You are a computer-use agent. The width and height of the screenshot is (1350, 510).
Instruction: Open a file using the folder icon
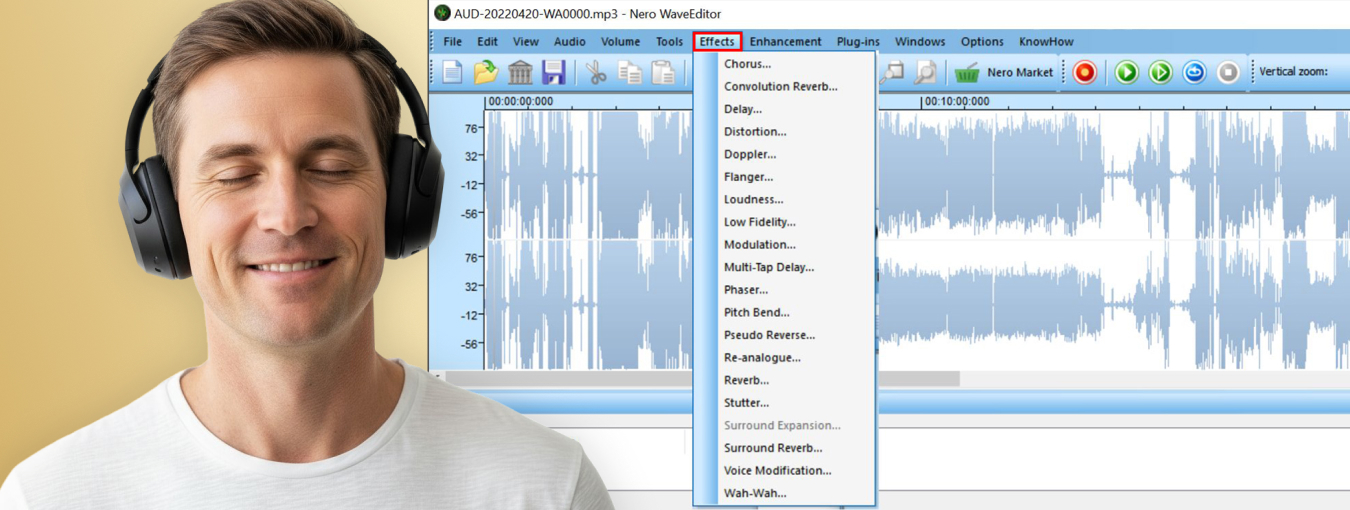point(485,72)
